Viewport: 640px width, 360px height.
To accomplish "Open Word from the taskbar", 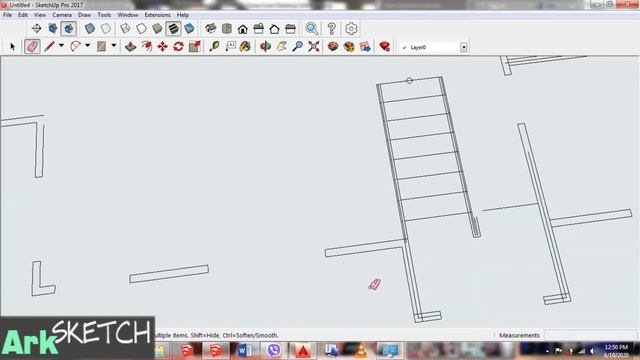I will click(x=245, y=350).
